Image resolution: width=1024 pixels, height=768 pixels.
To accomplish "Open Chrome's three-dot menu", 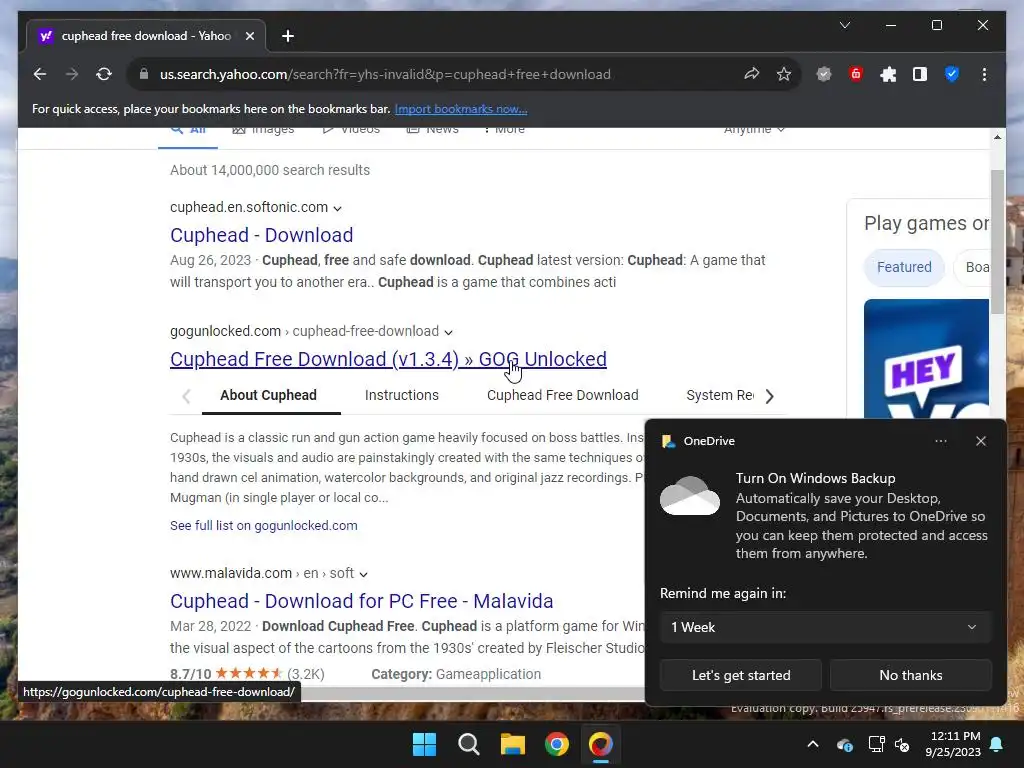I will pos(984,74).
